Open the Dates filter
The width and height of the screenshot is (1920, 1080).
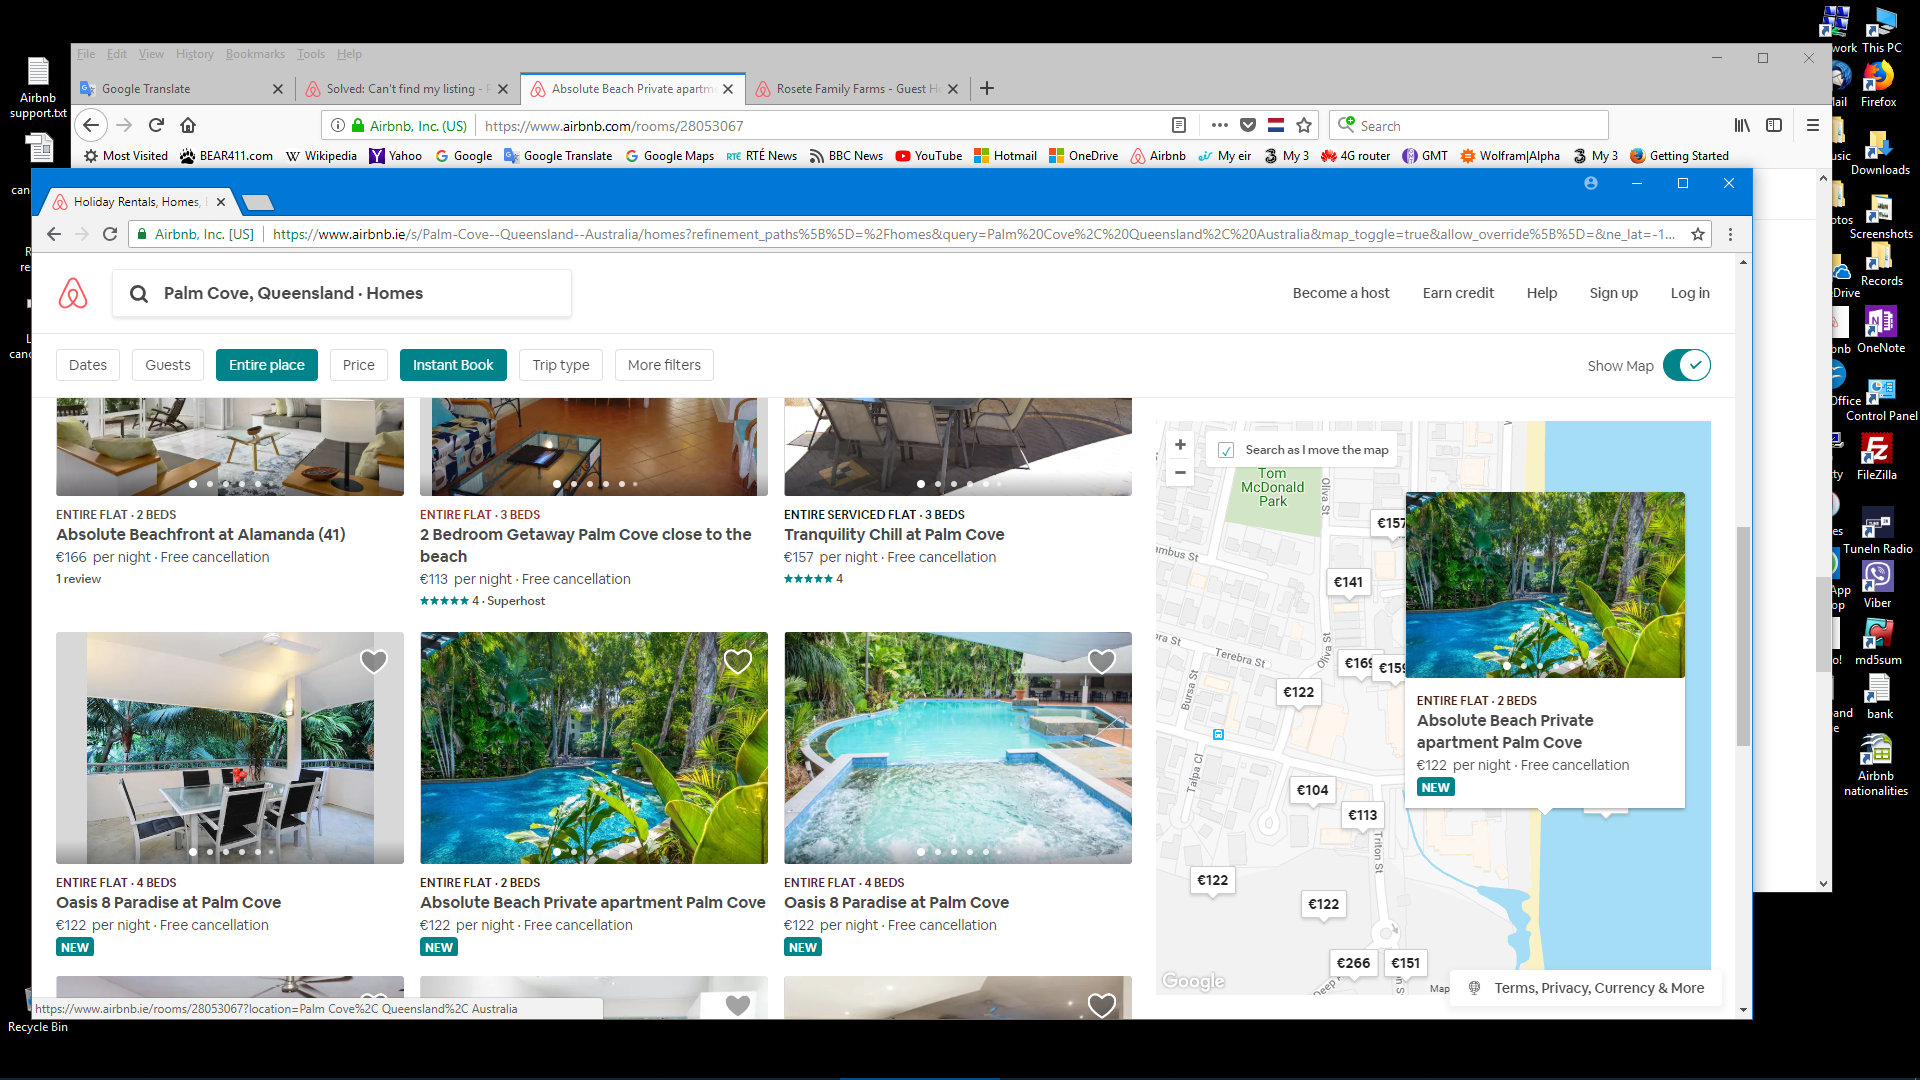click(87, 364)
